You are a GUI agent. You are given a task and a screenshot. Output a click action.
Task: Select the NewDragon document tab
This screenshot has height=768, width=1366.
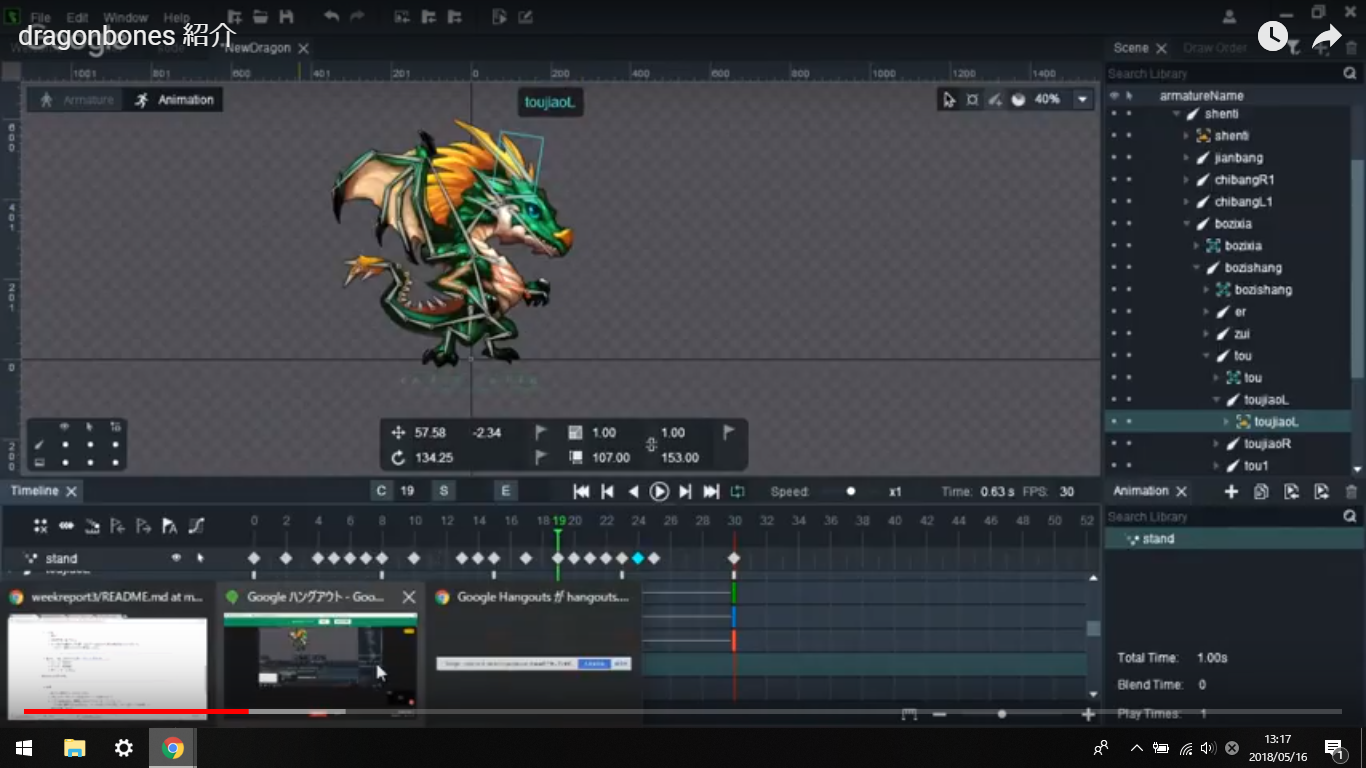pyautogui.click(x=258, y=48)
